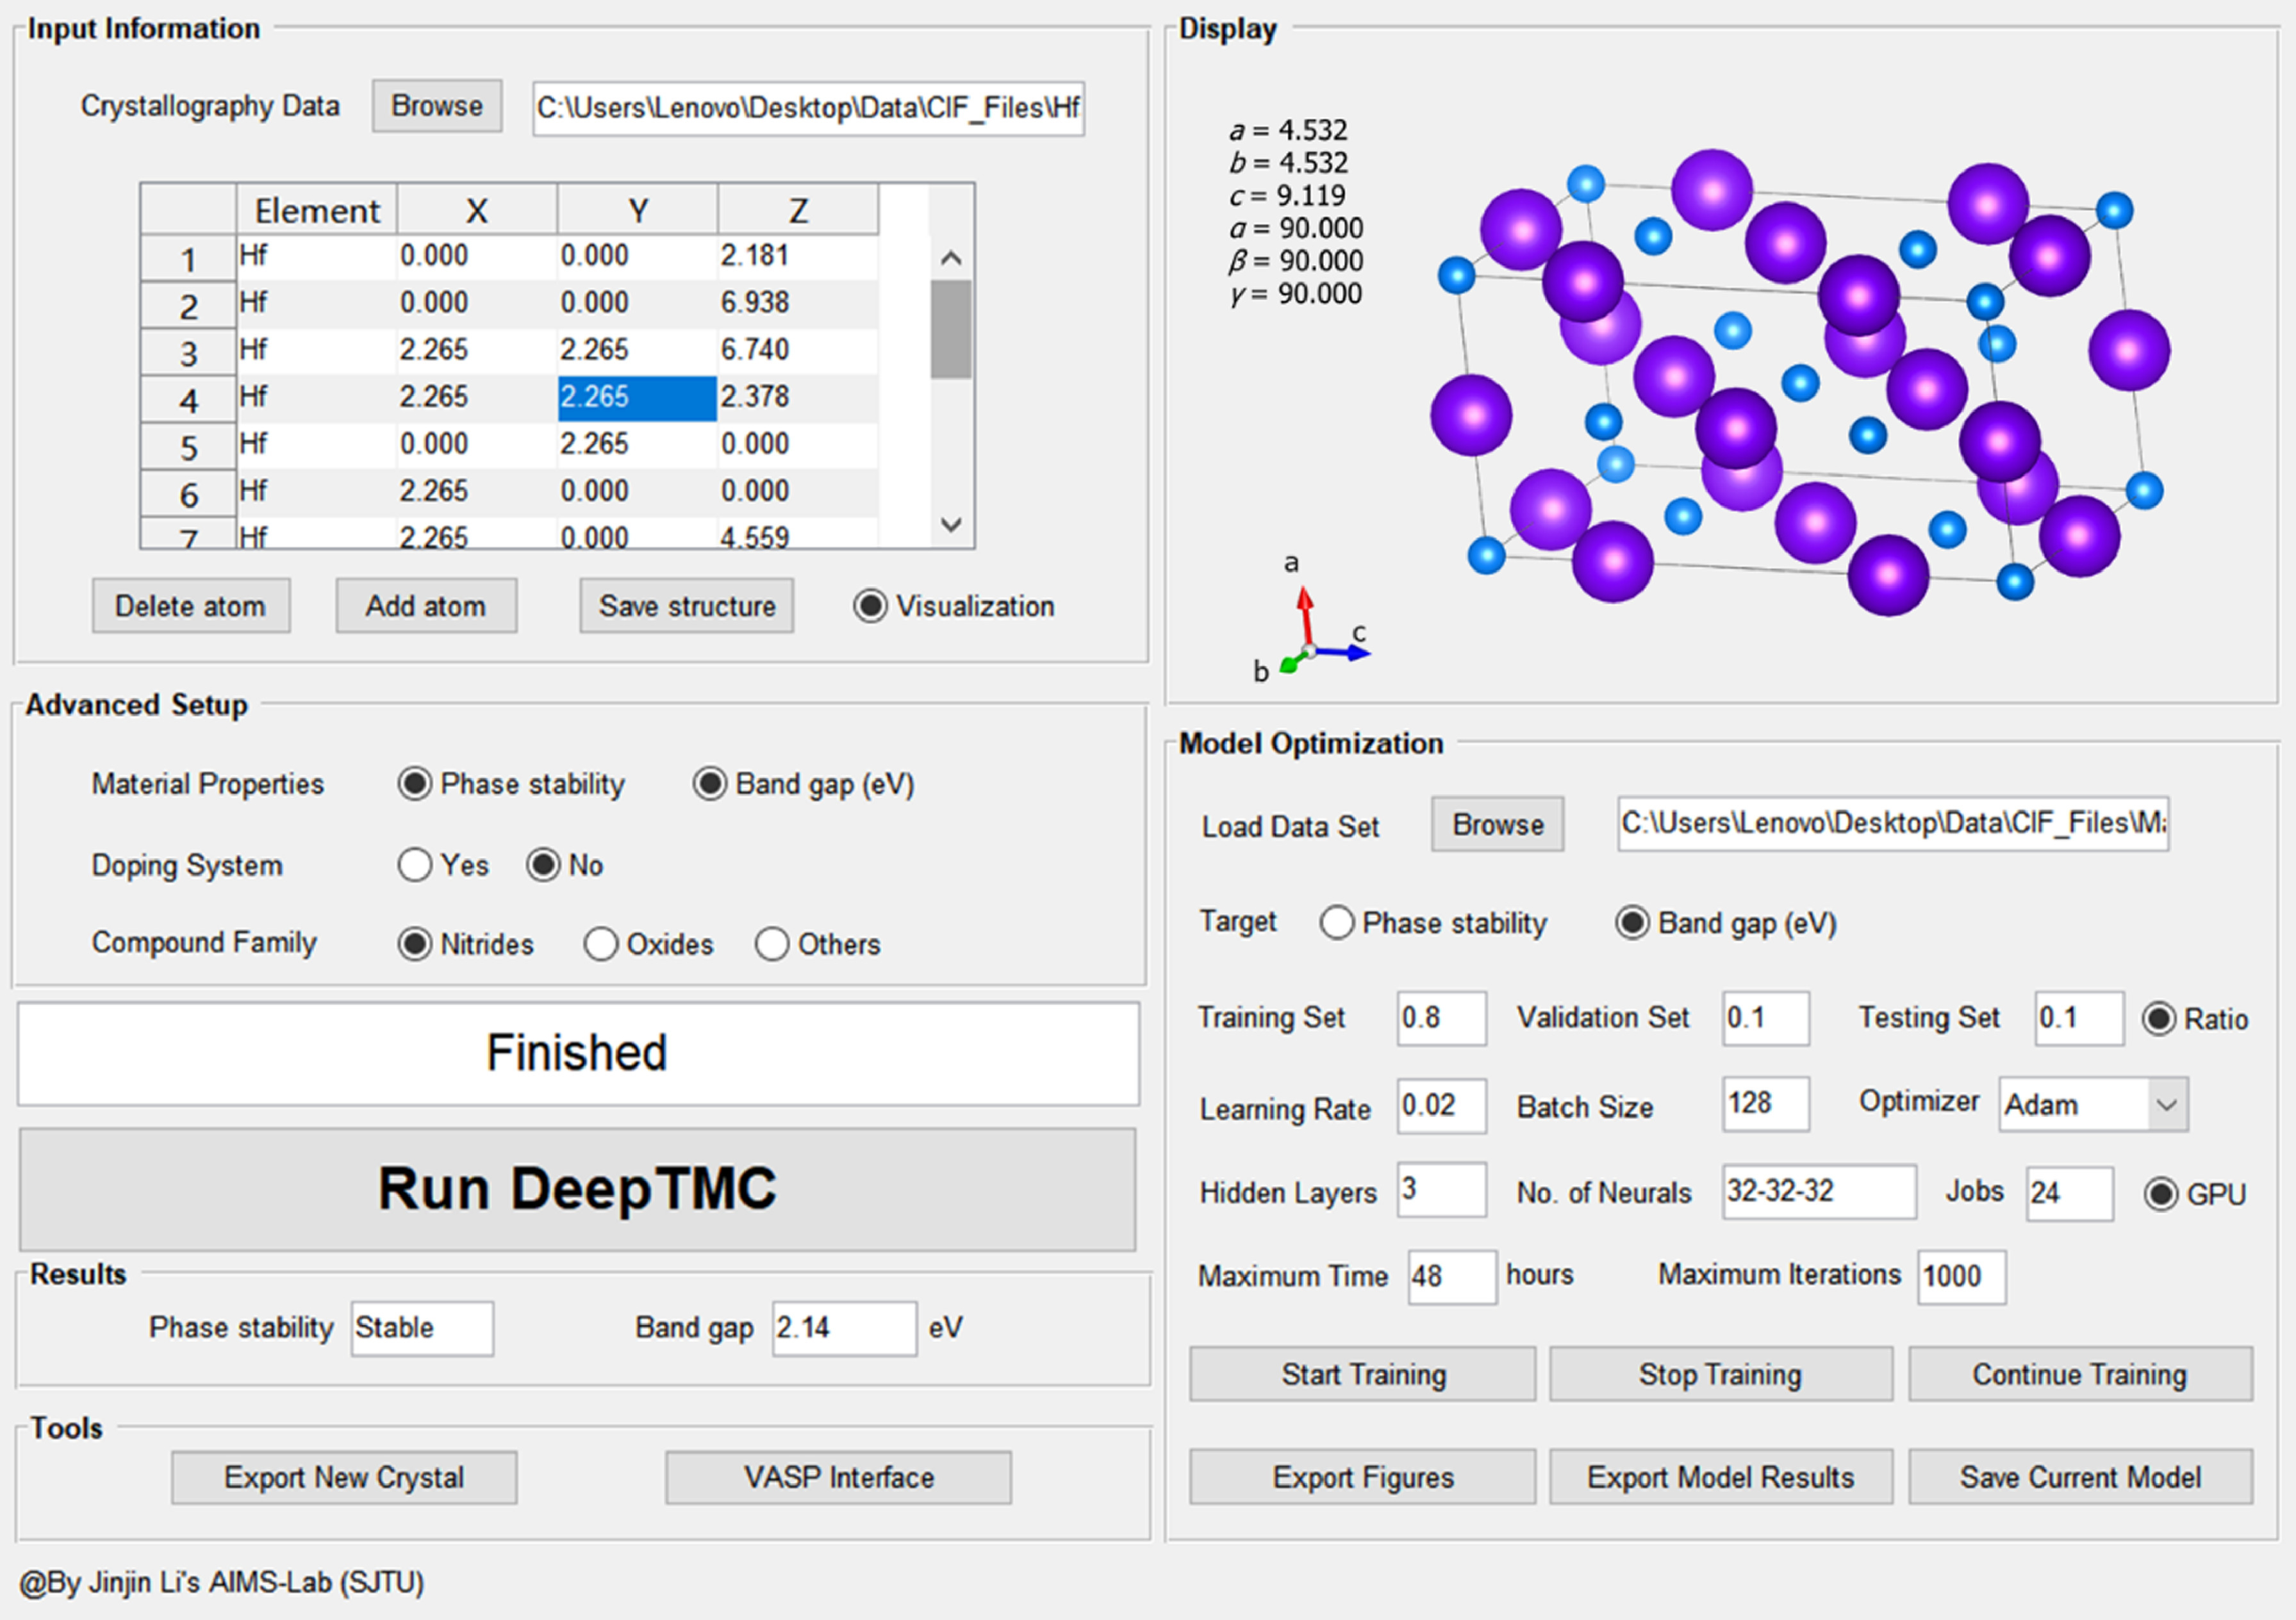
Task: Toggle the GPU option
Action: [x=2161, y=1194]
